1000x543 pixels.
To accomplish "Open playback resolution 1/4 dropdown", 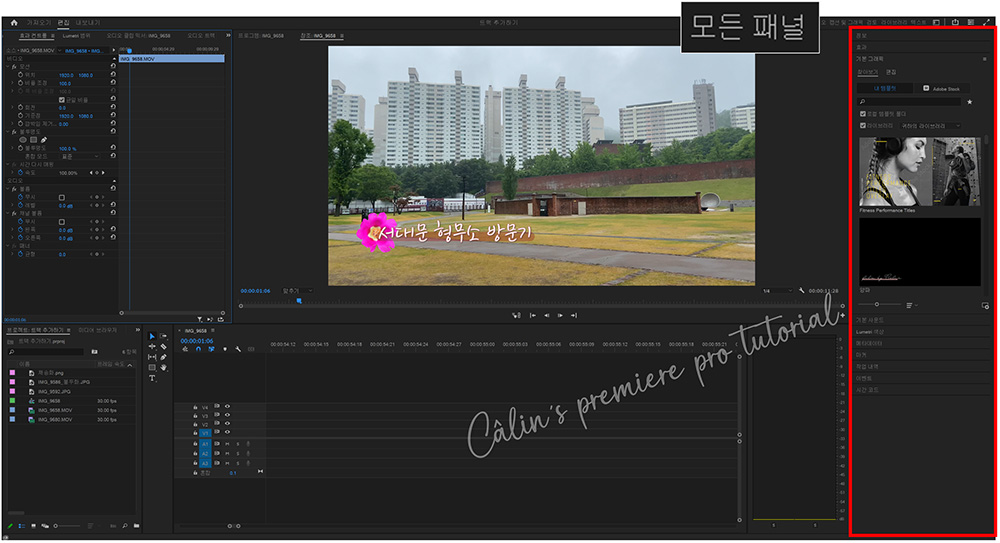I will (777, 291).
